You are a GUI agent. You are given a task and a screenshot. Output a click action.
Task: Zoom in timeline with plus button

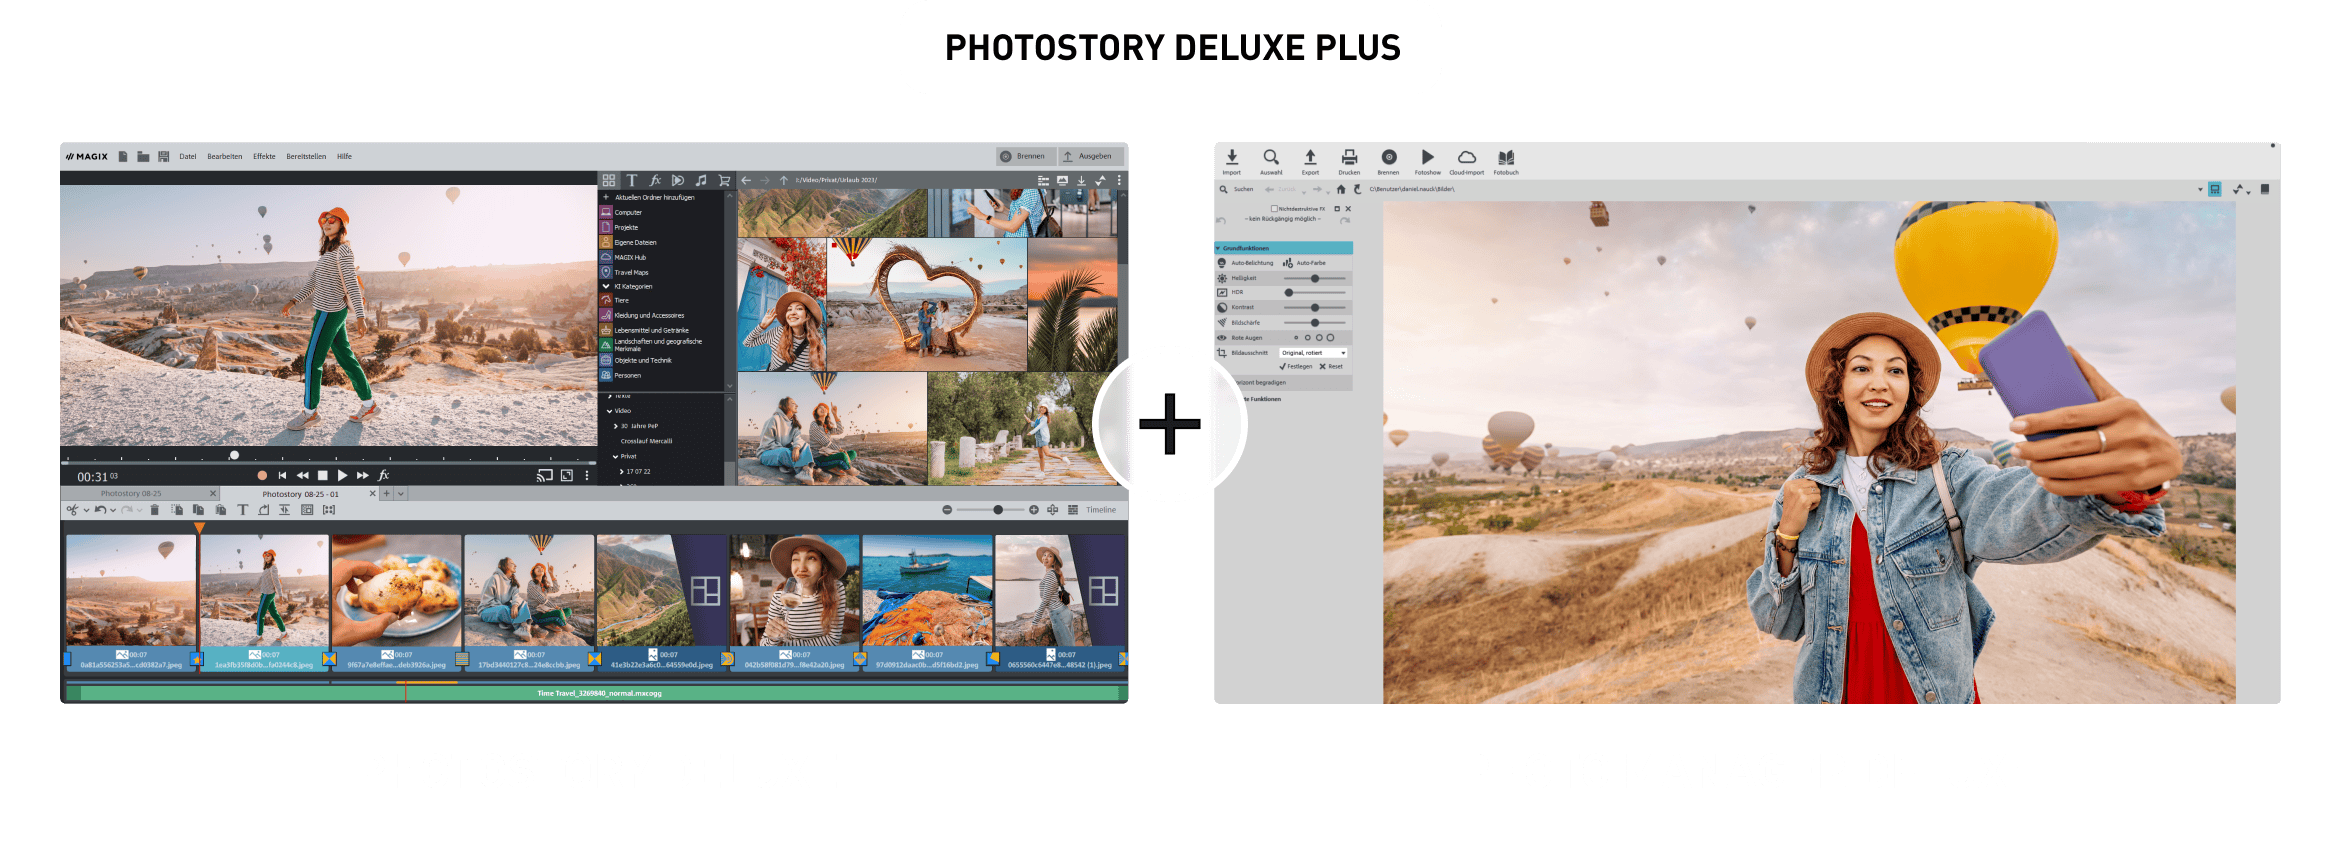coord(1034,510)
